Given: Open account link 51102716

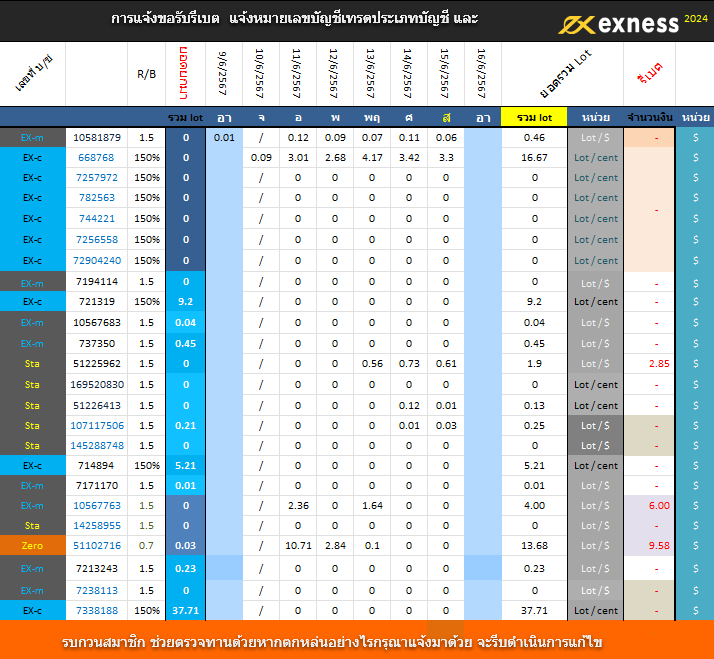Looking at the screenshot, I should pos(96,546).
